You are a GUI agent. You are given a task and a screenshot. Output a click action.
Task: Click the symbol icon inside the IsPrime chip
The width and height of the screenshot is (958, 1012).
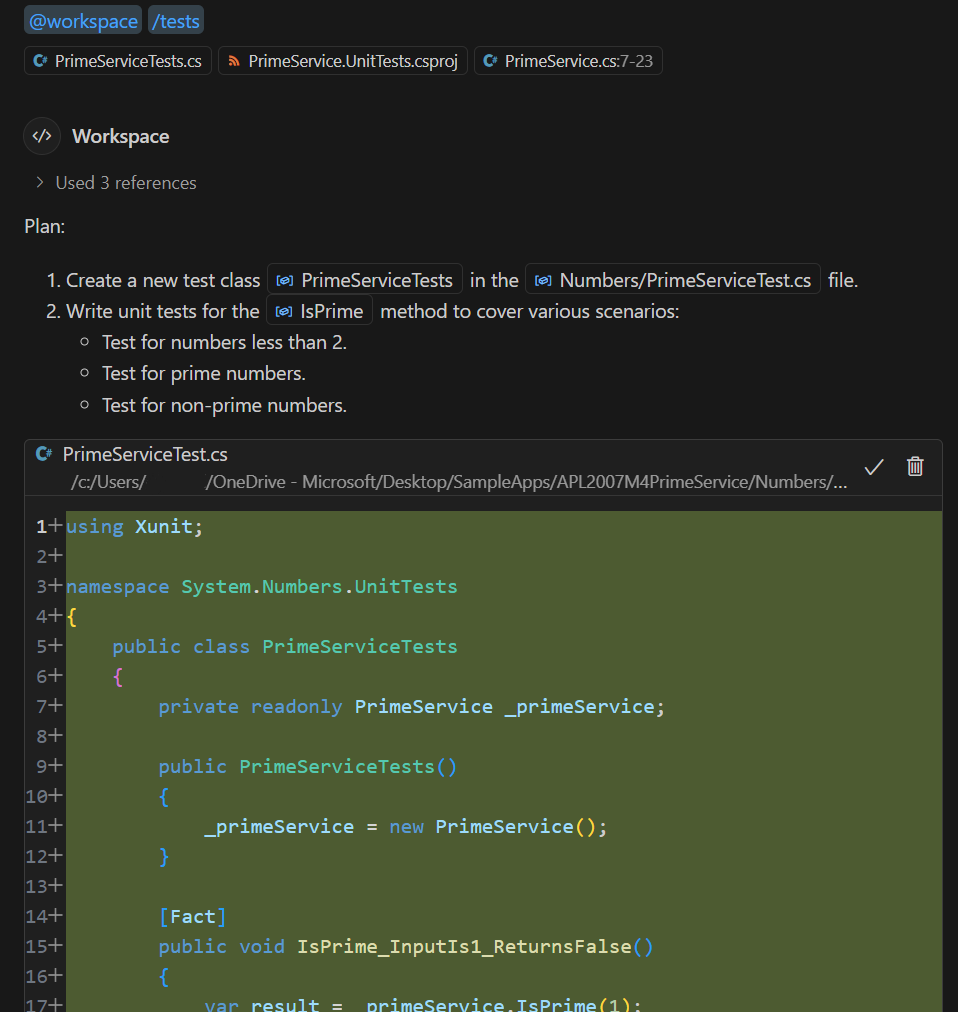(x=283, y=310)
